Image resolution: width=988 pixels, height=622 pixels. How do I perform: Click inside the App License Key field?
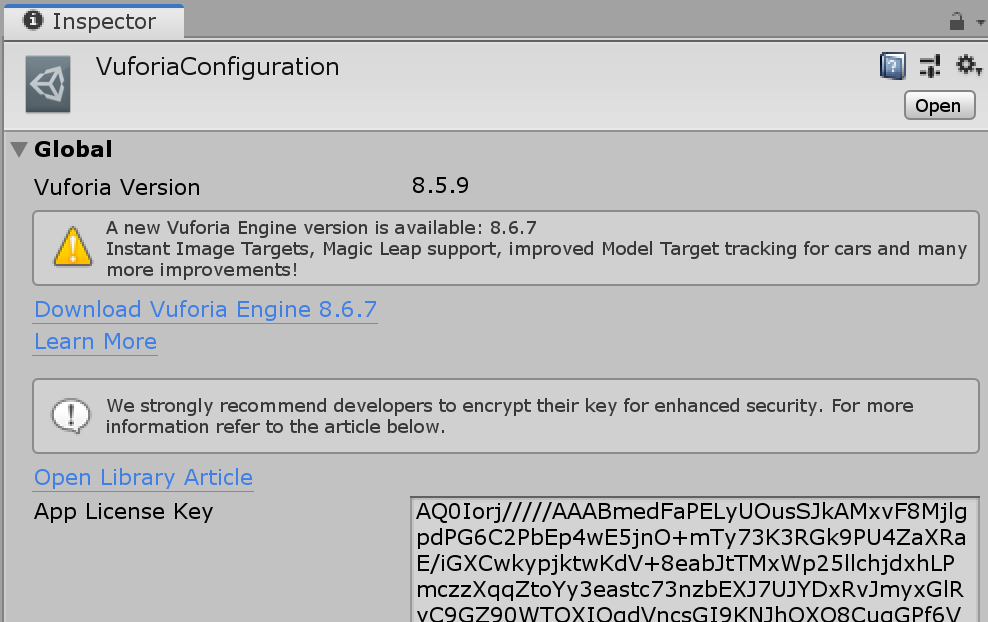[x=694, y=560]
